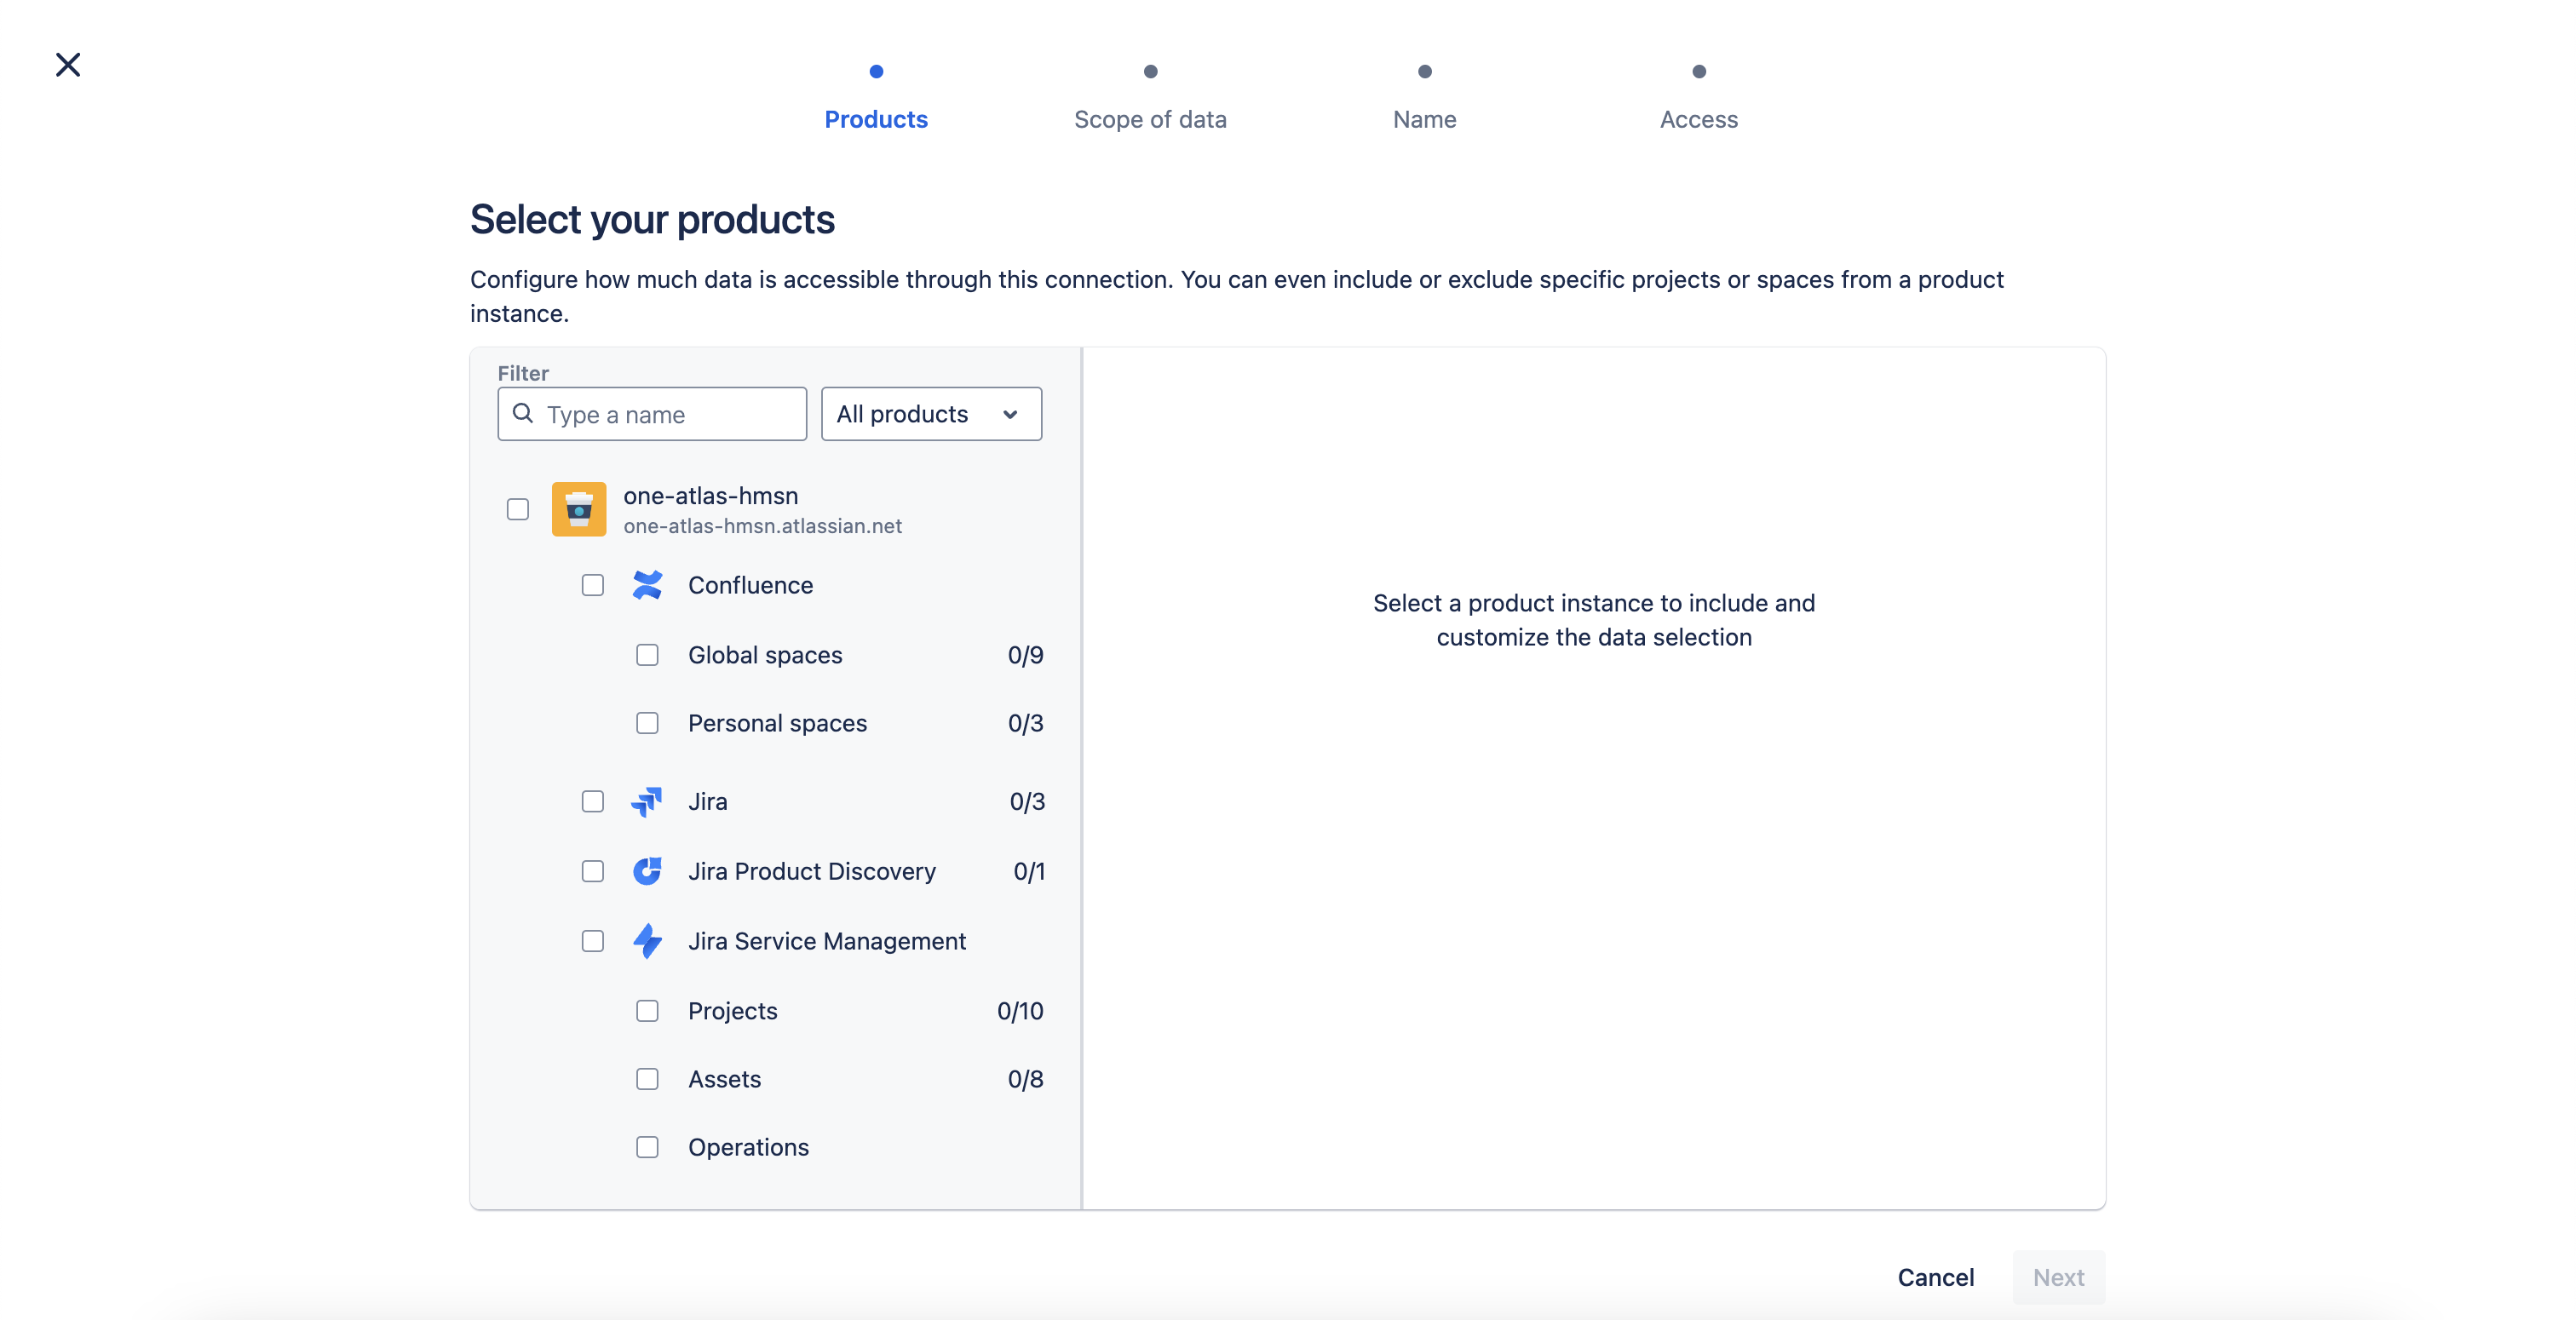Click the 0/9 count next to Global spaces
The width and height of the screenshot is (2576, 1320).
point(1025,655)
